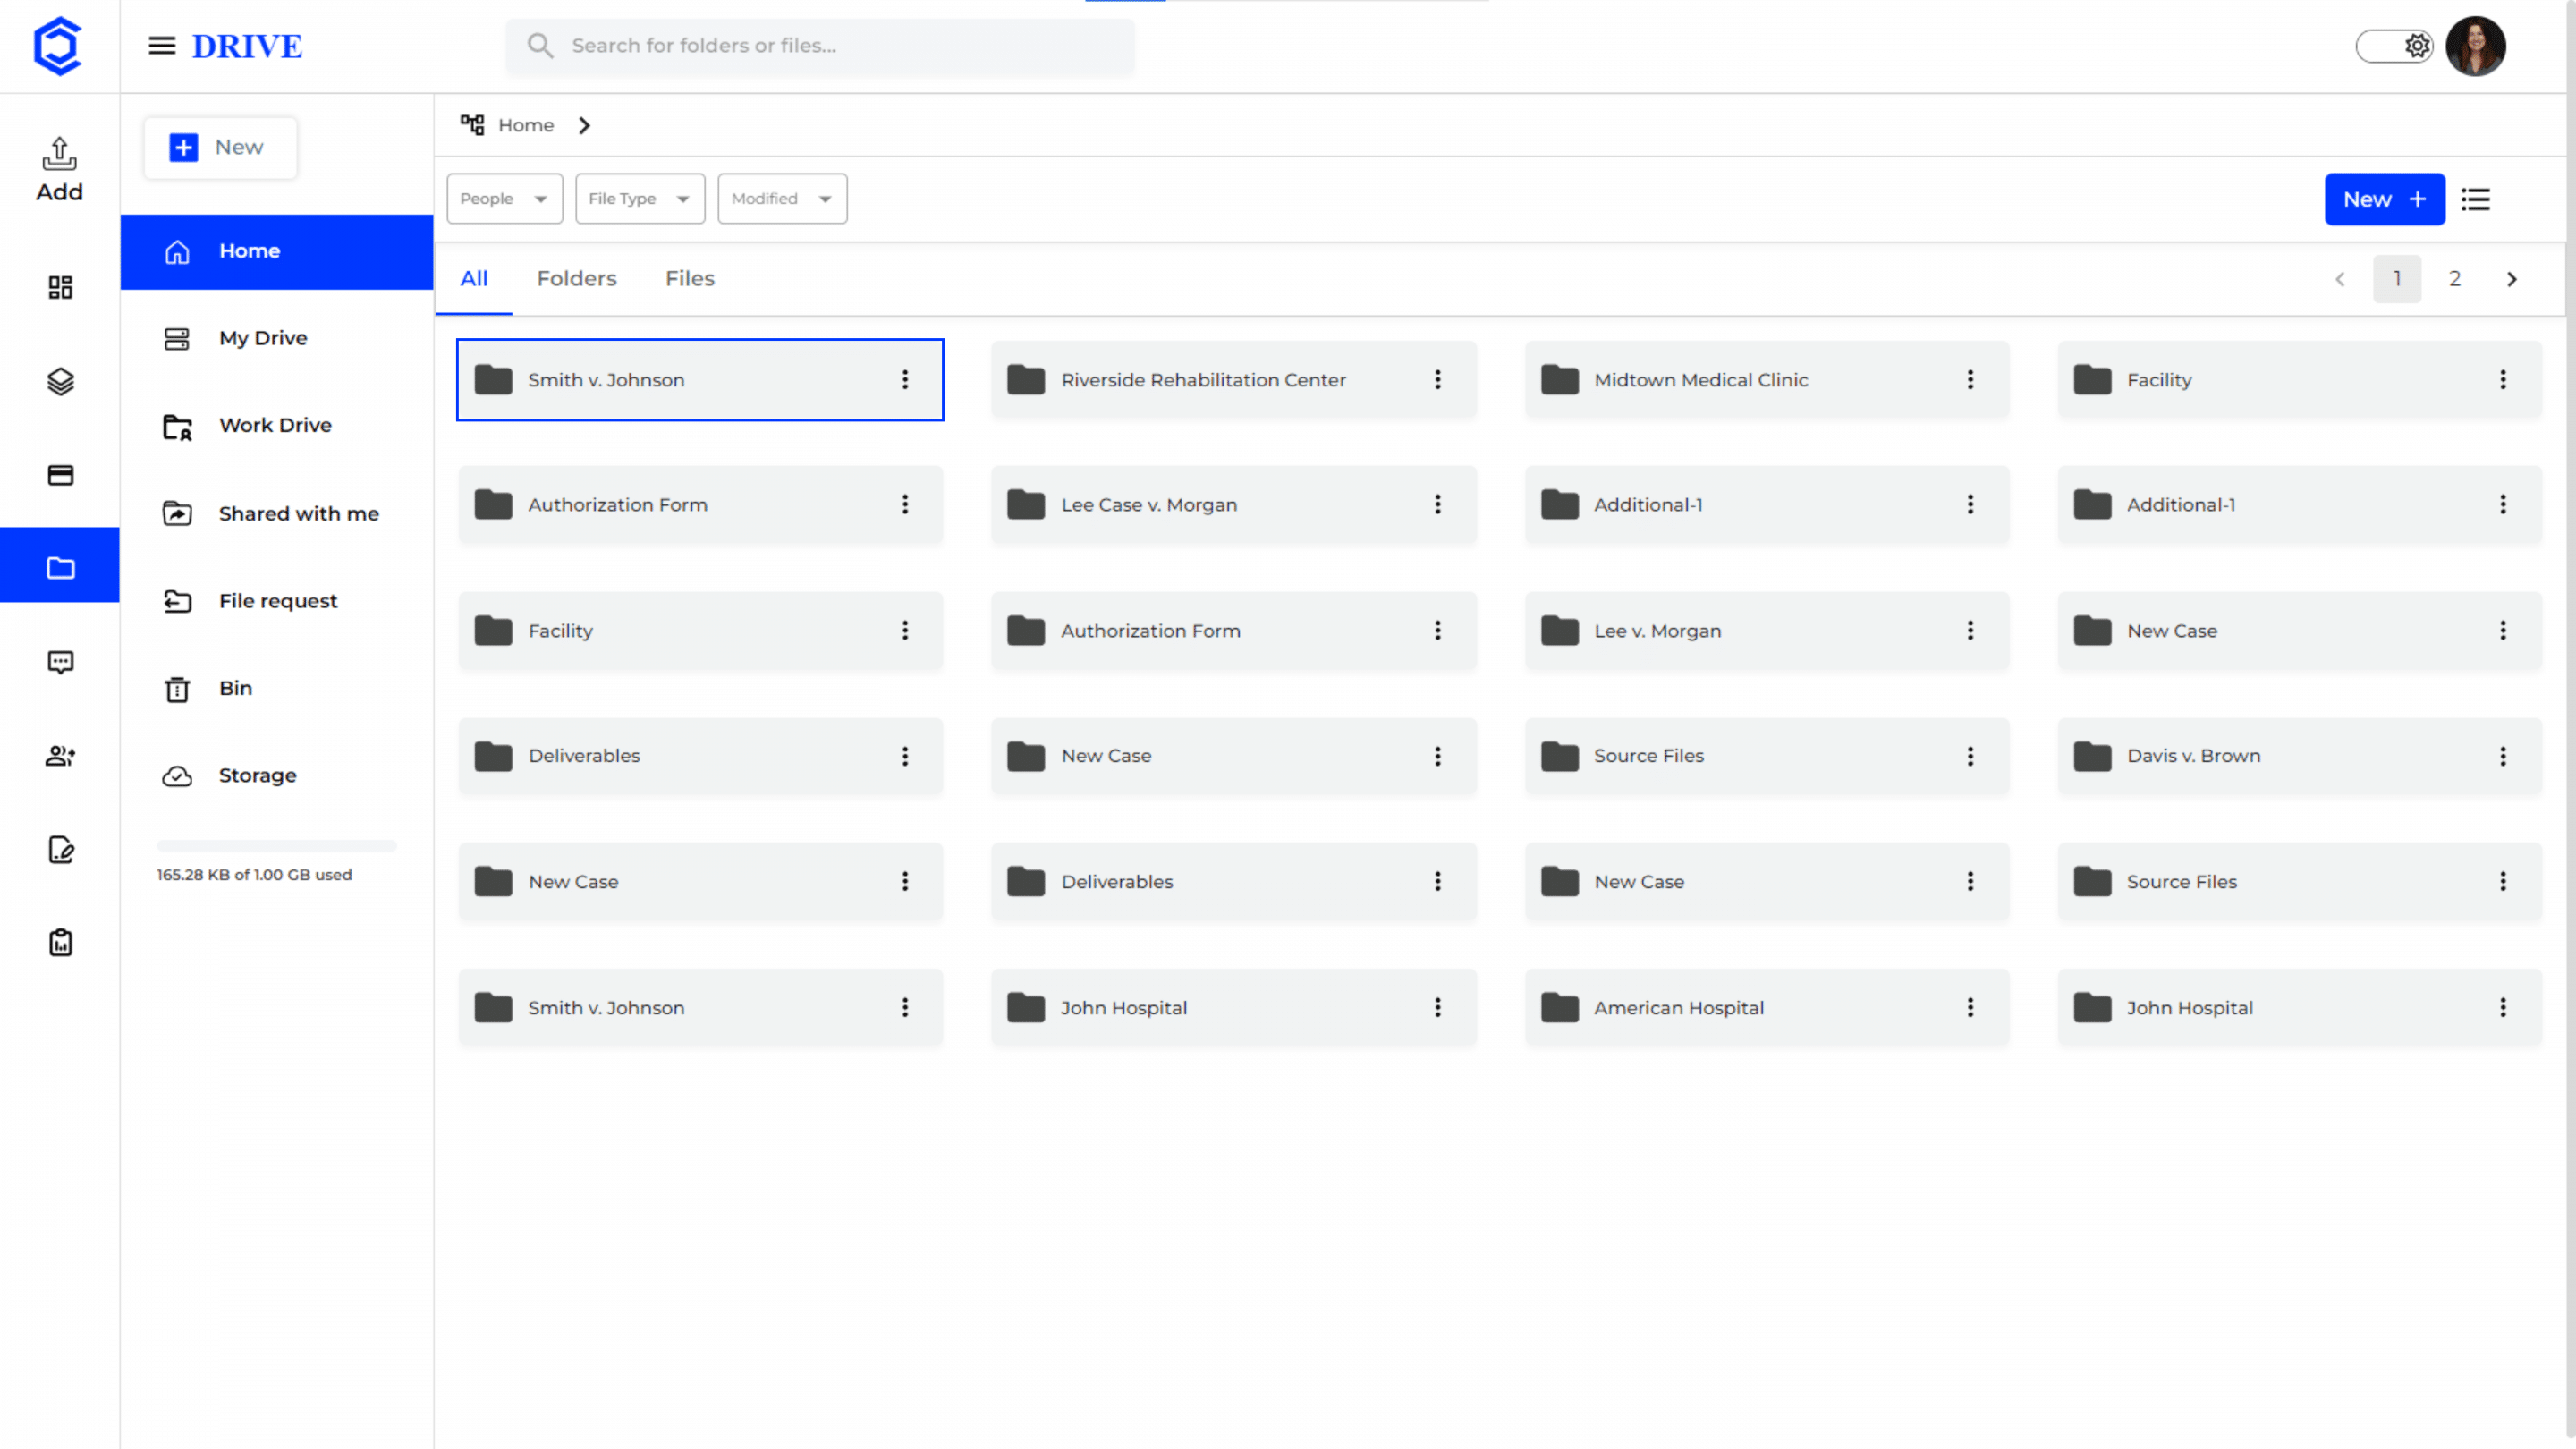Click the blue New + button

2384,199
